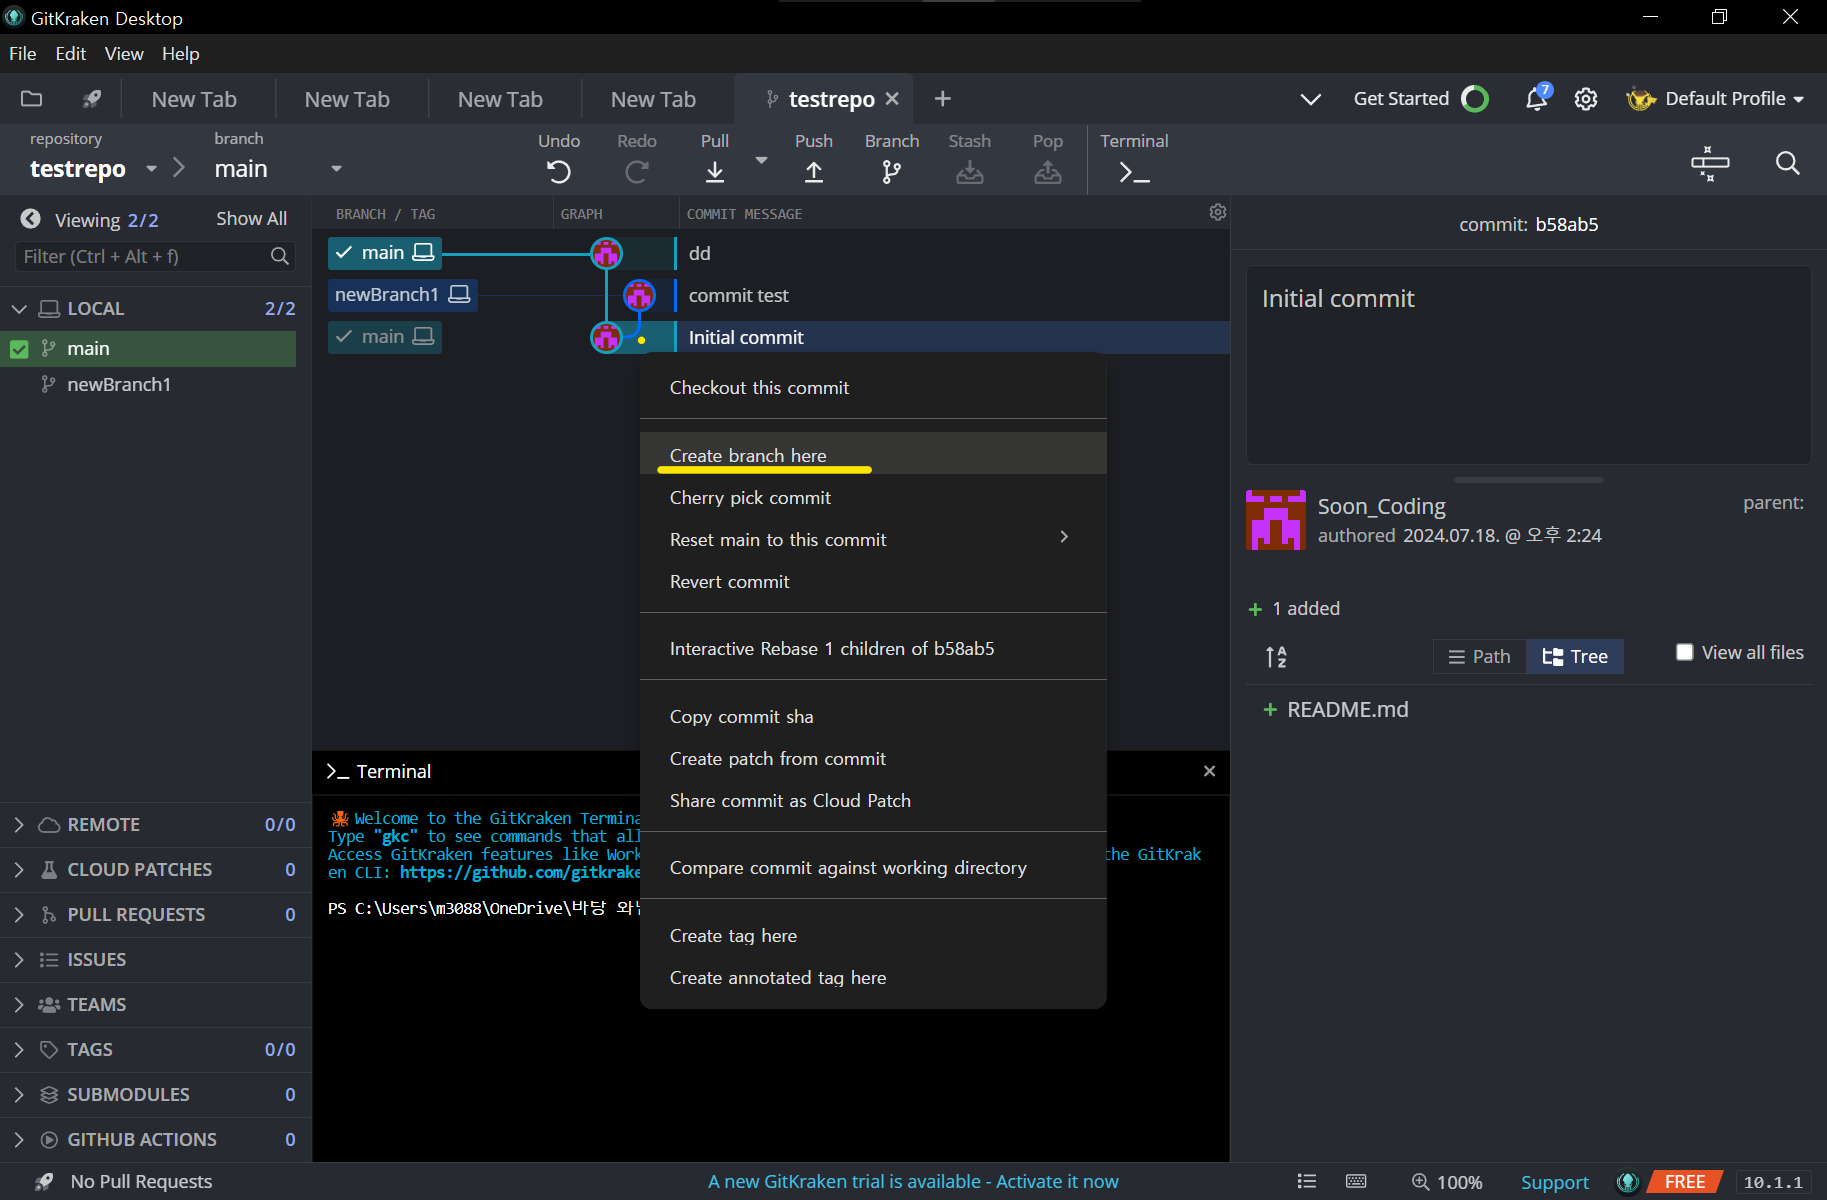Click the dd commit avatar node

coord(606,253)
